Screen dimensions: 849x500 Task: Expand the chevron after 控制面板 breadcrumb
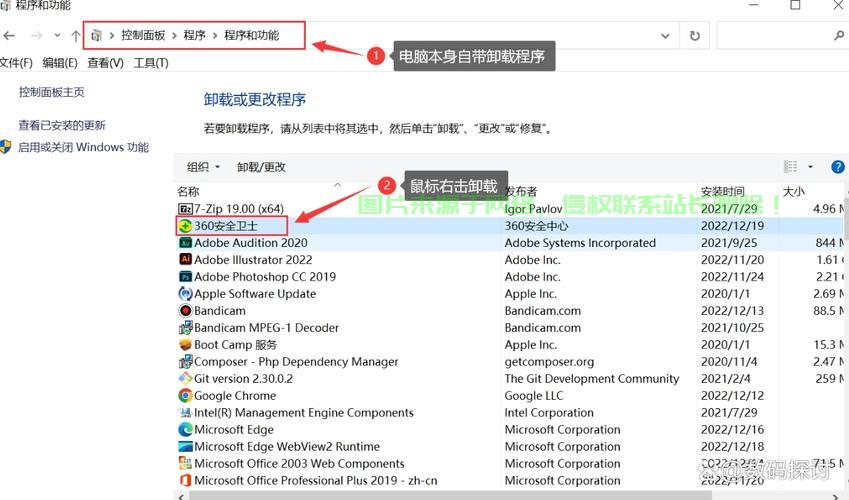click(174, 36)
